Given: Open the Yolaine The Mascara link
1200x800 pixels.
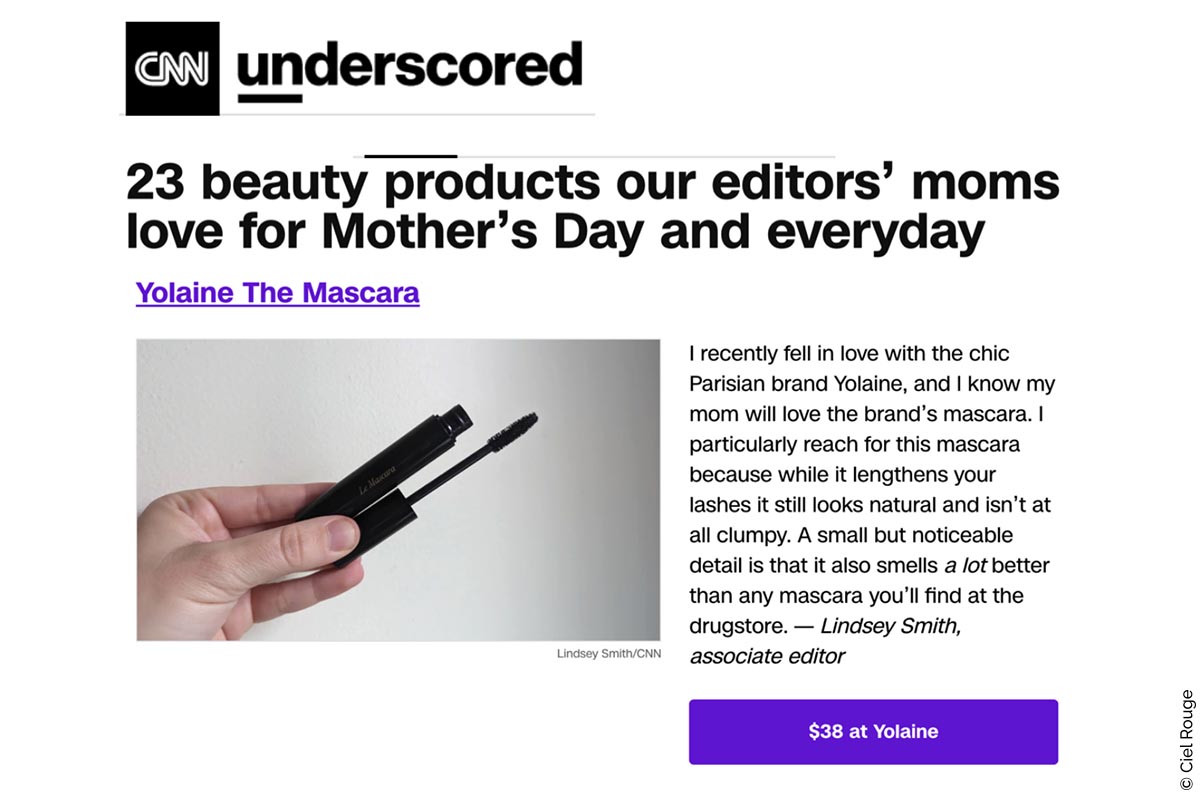Looking at the screenshot, I should pyautogui.click(x=277, y=293).
